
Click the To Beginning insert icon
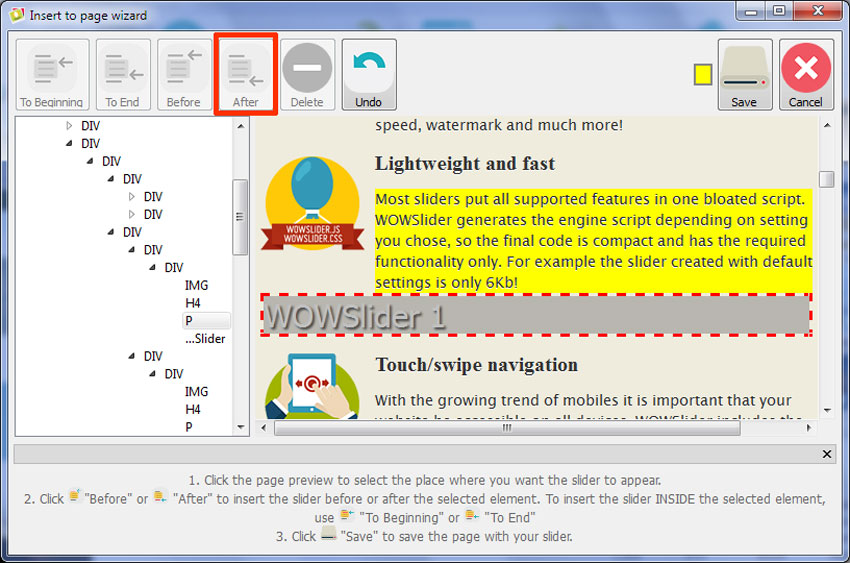(x=52, y=74)
